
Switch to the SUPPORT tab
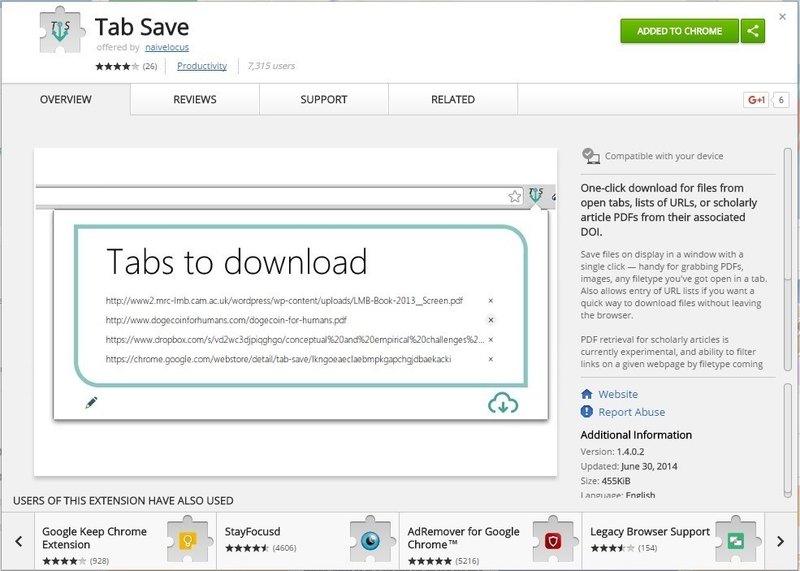(x=324, y=100)
